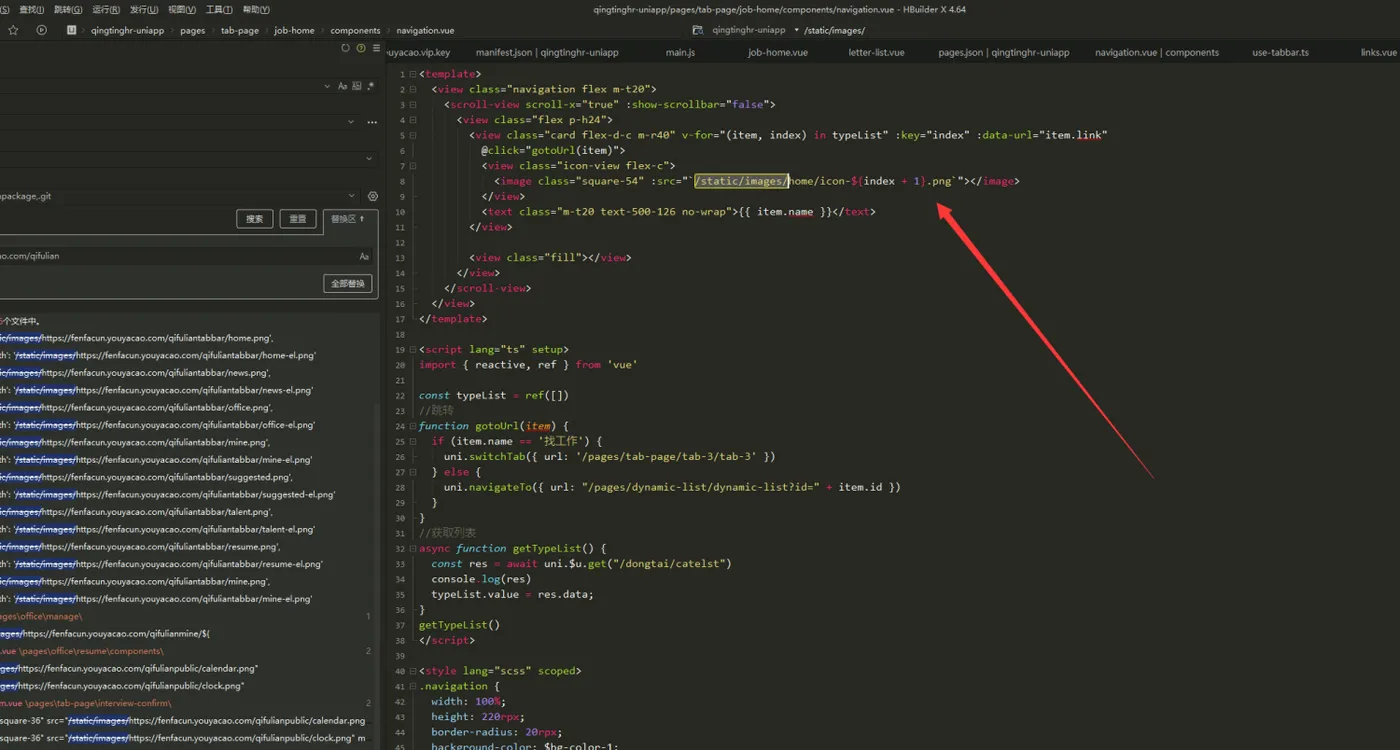Image resolution: width=1400 pixels, height=750 pixels.
Task: Open the second field's dropdown chevron
Action: click(x=351, y=122)
